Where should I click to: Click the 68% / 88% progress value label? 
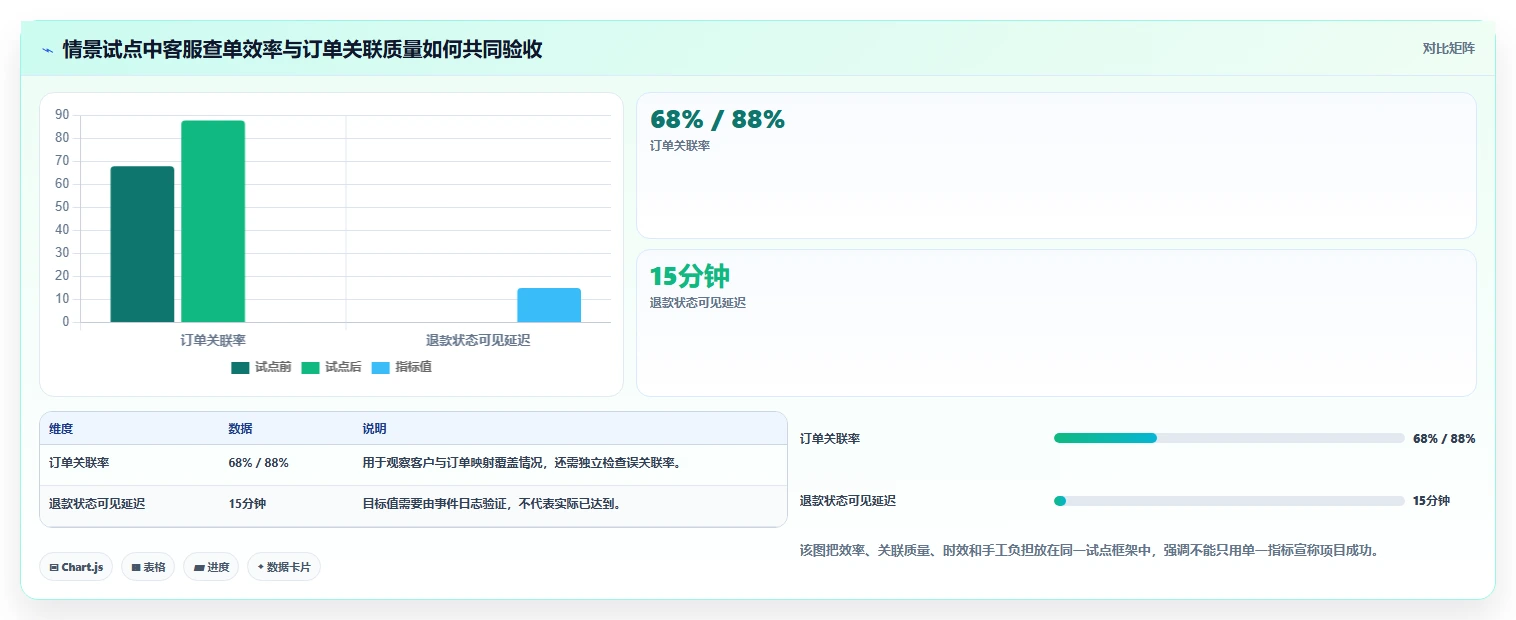point(1444,439)
